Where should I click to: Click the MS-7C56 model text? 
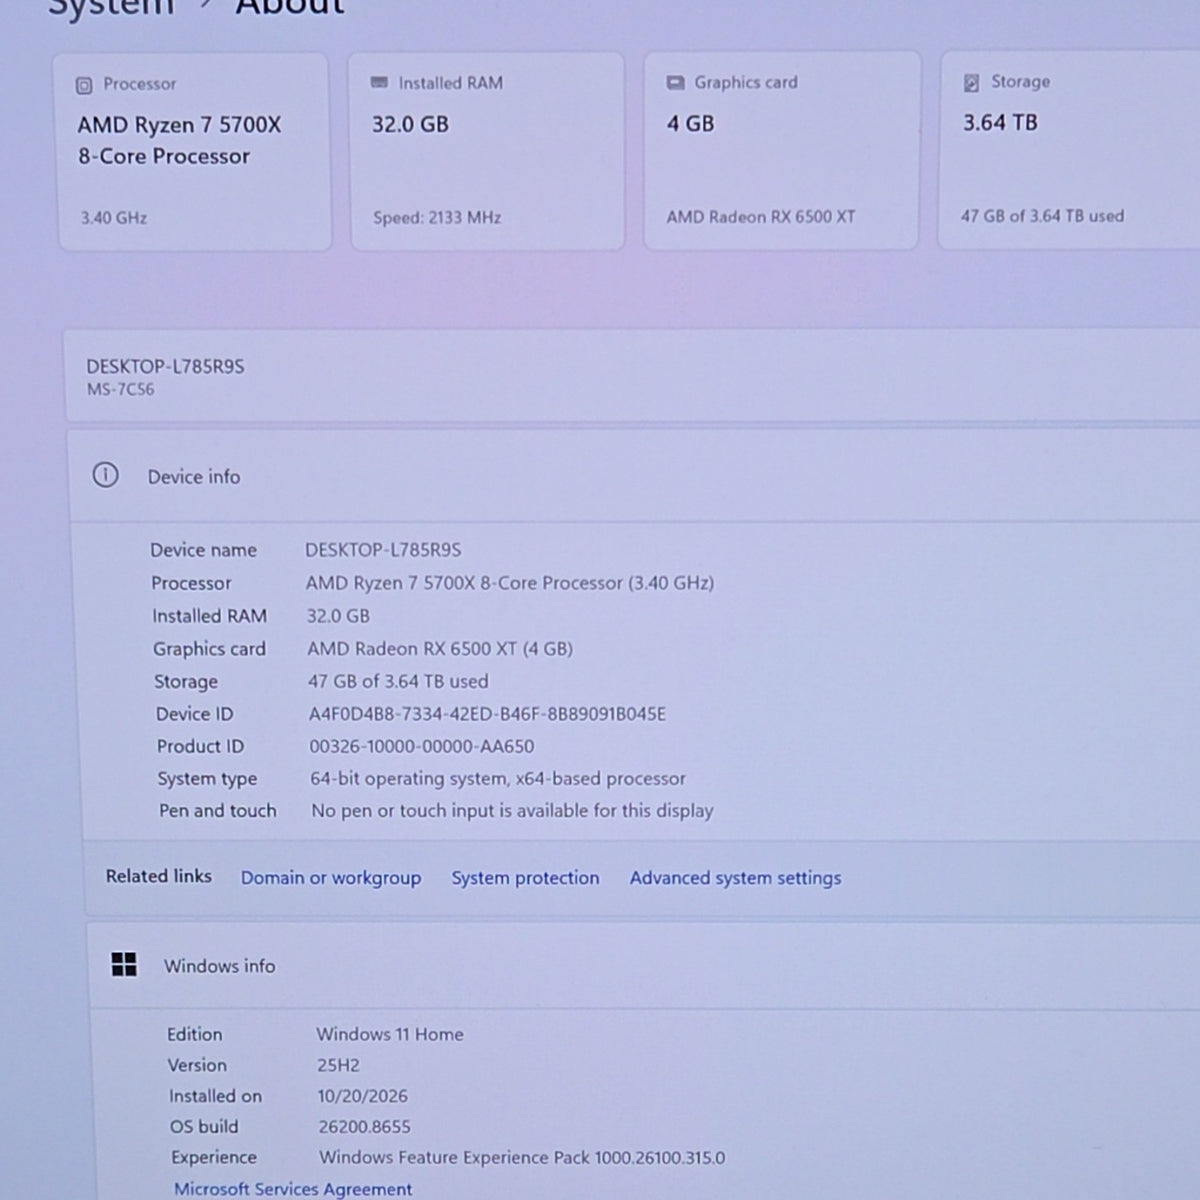pos(120,389)
